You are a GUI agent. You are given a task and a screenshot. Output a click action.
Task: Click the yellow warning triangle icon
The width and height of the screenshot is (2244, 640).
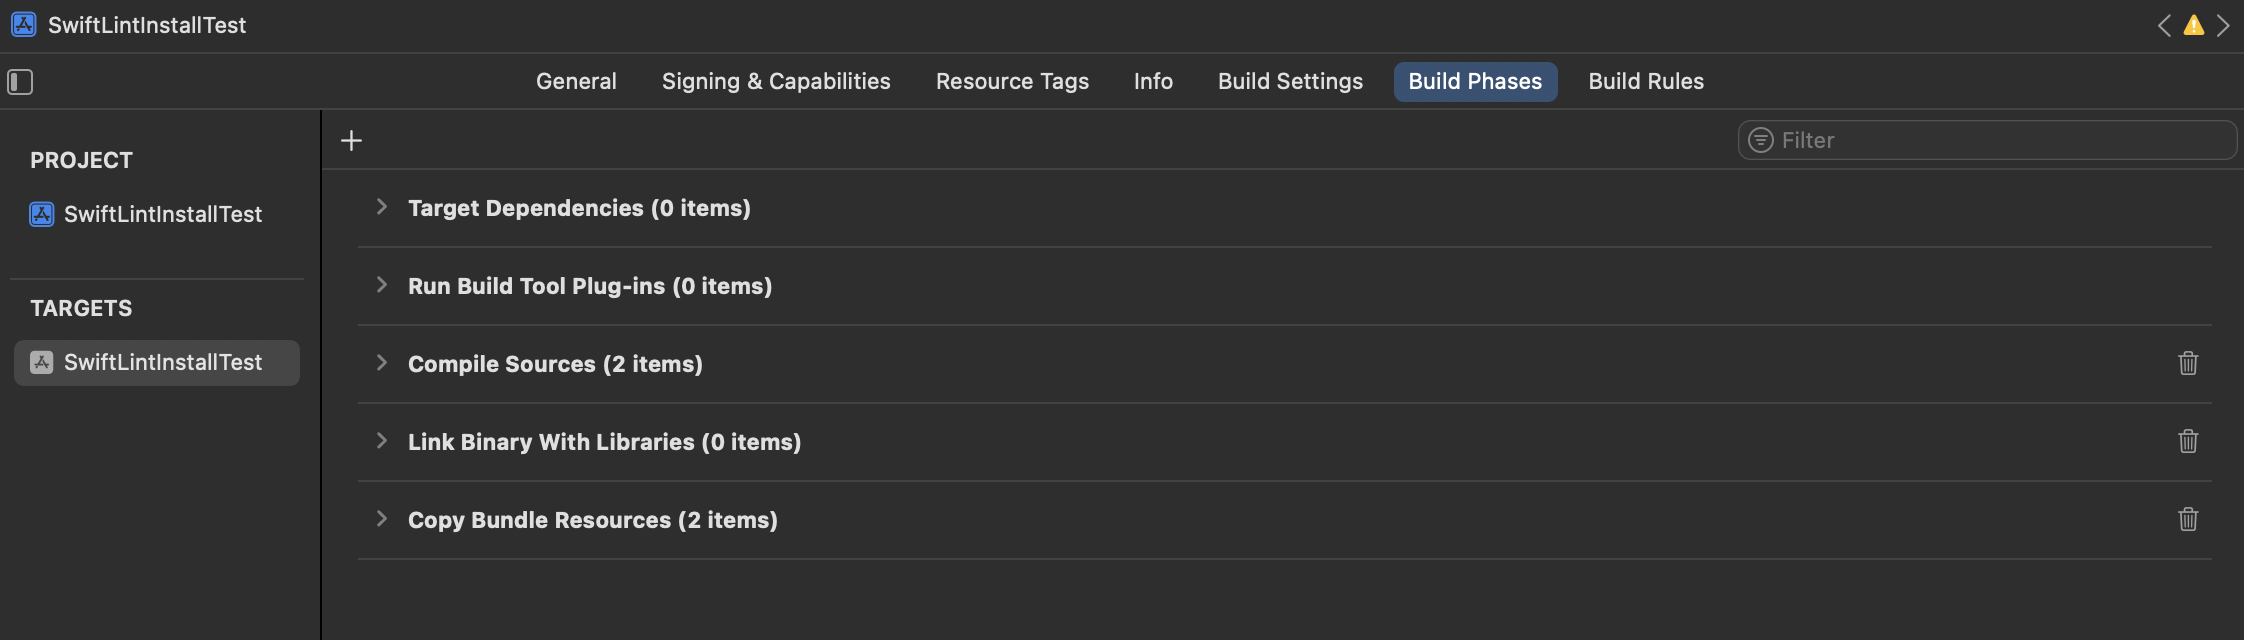click(x=2194, y=26)
